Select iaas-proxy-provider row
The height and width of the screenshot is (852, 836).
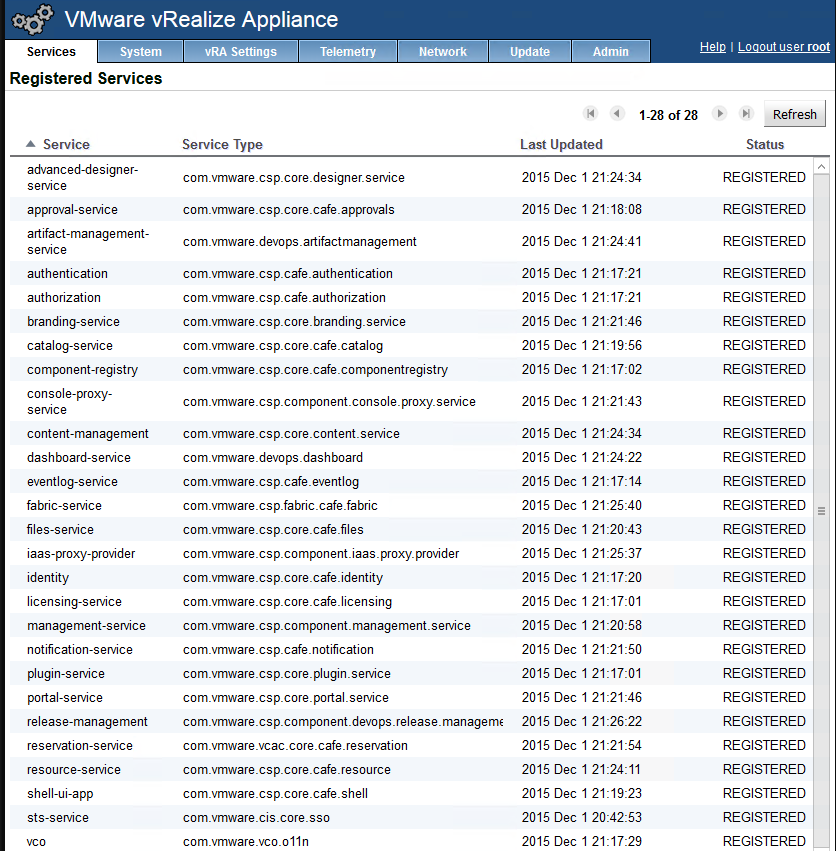(x=411, y=553)
